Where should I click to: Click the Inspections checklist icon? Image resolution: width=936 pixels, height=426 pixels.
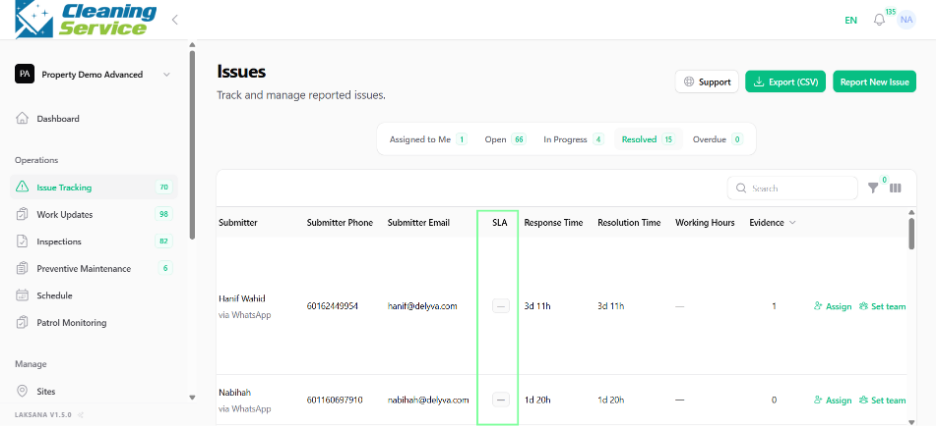pyautogui.click(x=22, y=241)
